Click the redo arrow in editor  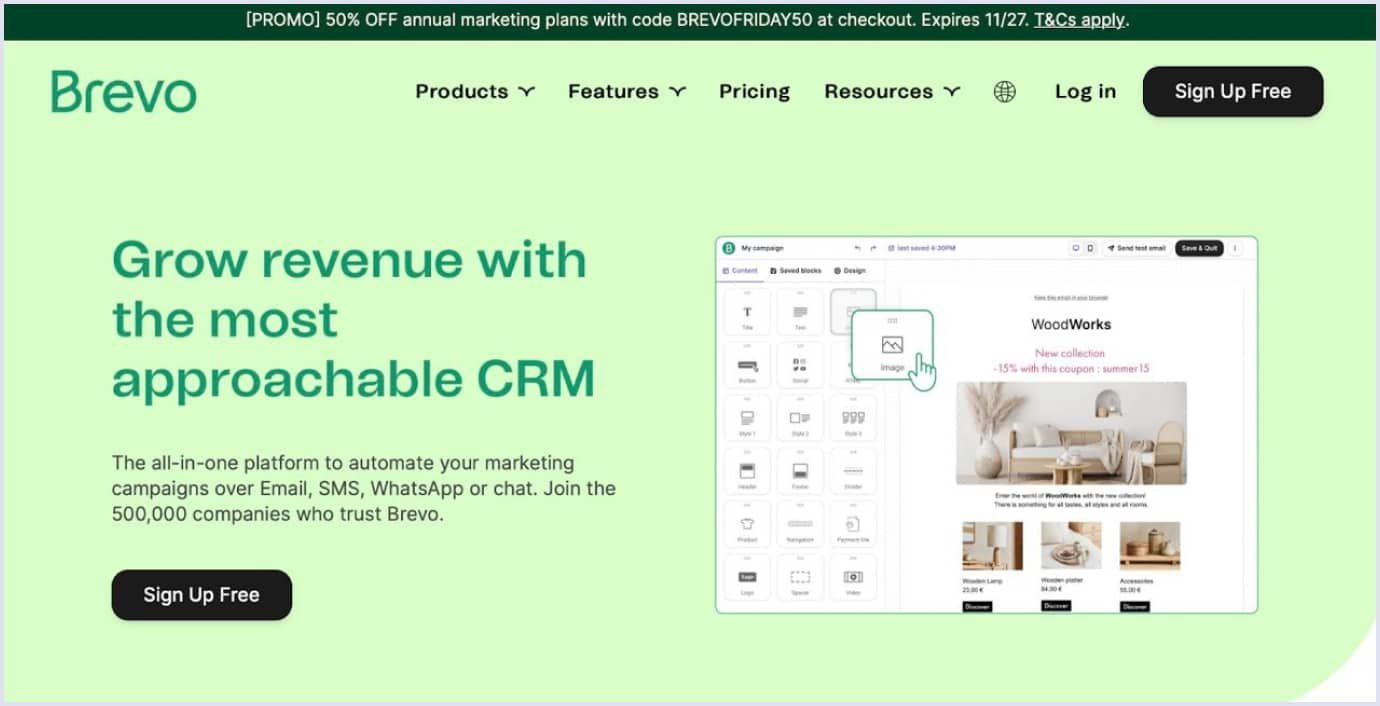873,248
